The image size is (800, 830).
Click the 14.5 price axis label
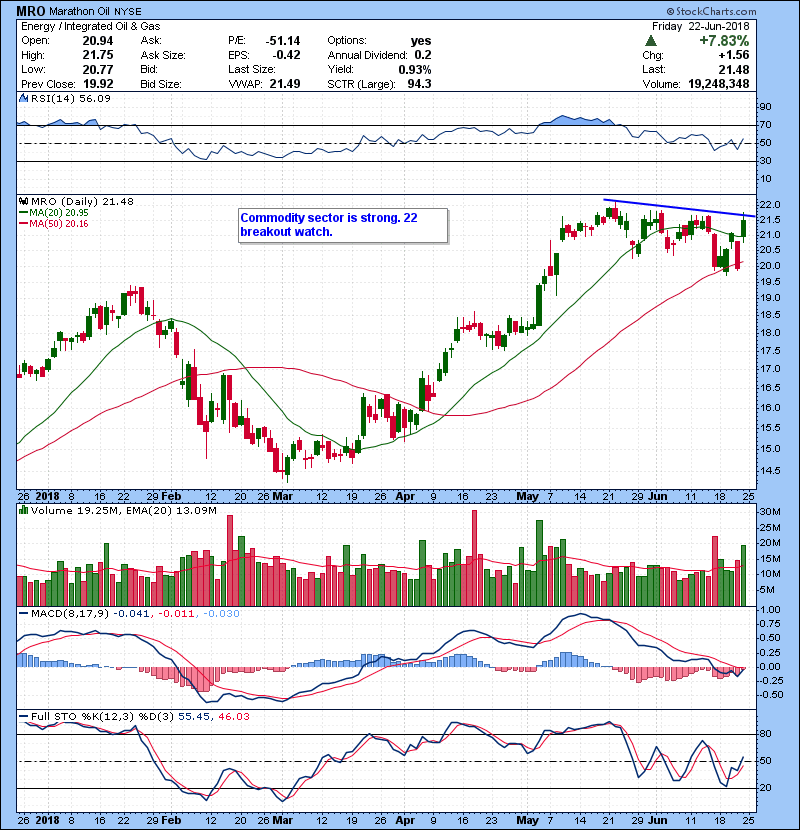(770, 471)
